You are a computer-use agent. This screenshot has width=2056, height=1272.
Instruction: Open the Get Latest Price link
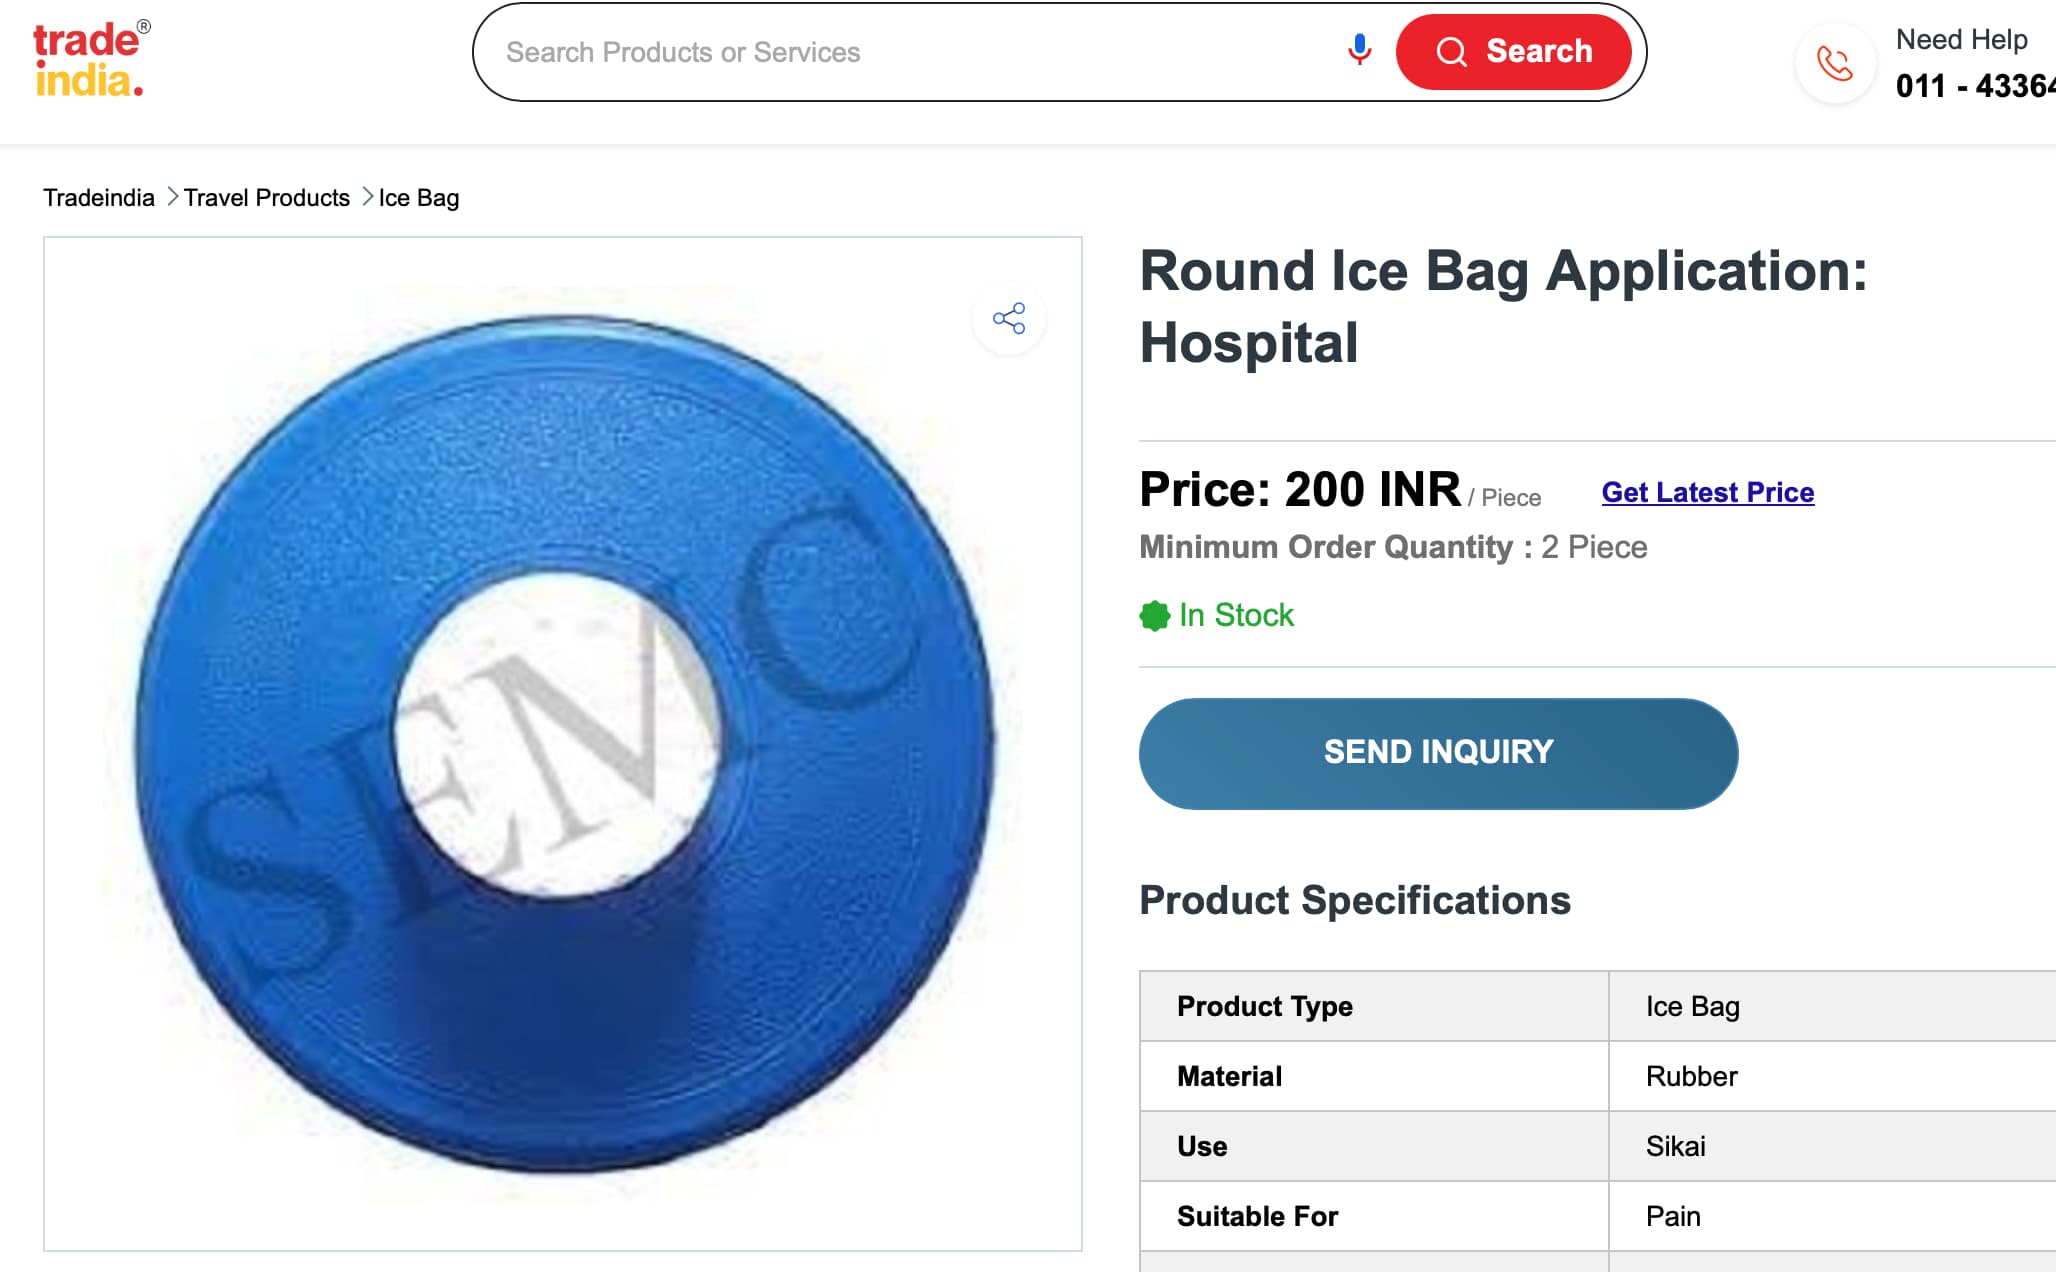1707,493
